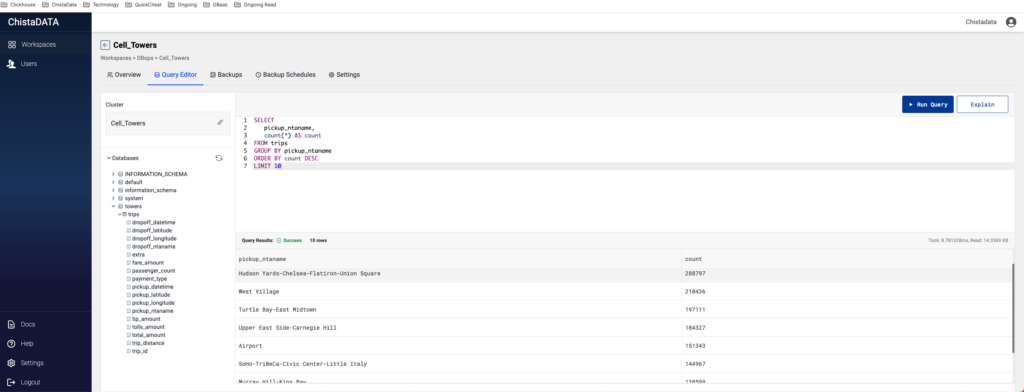Expand the lowercase information_schema node
Viewport: 1024px width, 392px height.
coord(113,190)
